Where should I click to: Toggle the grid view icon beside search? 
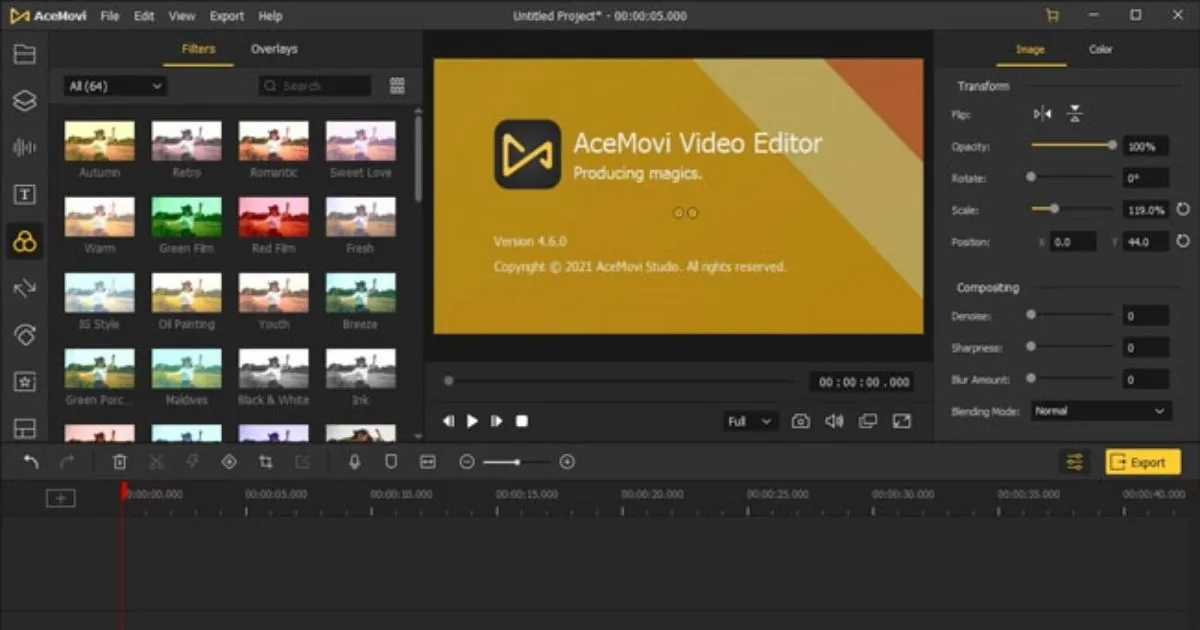[397, 86]
